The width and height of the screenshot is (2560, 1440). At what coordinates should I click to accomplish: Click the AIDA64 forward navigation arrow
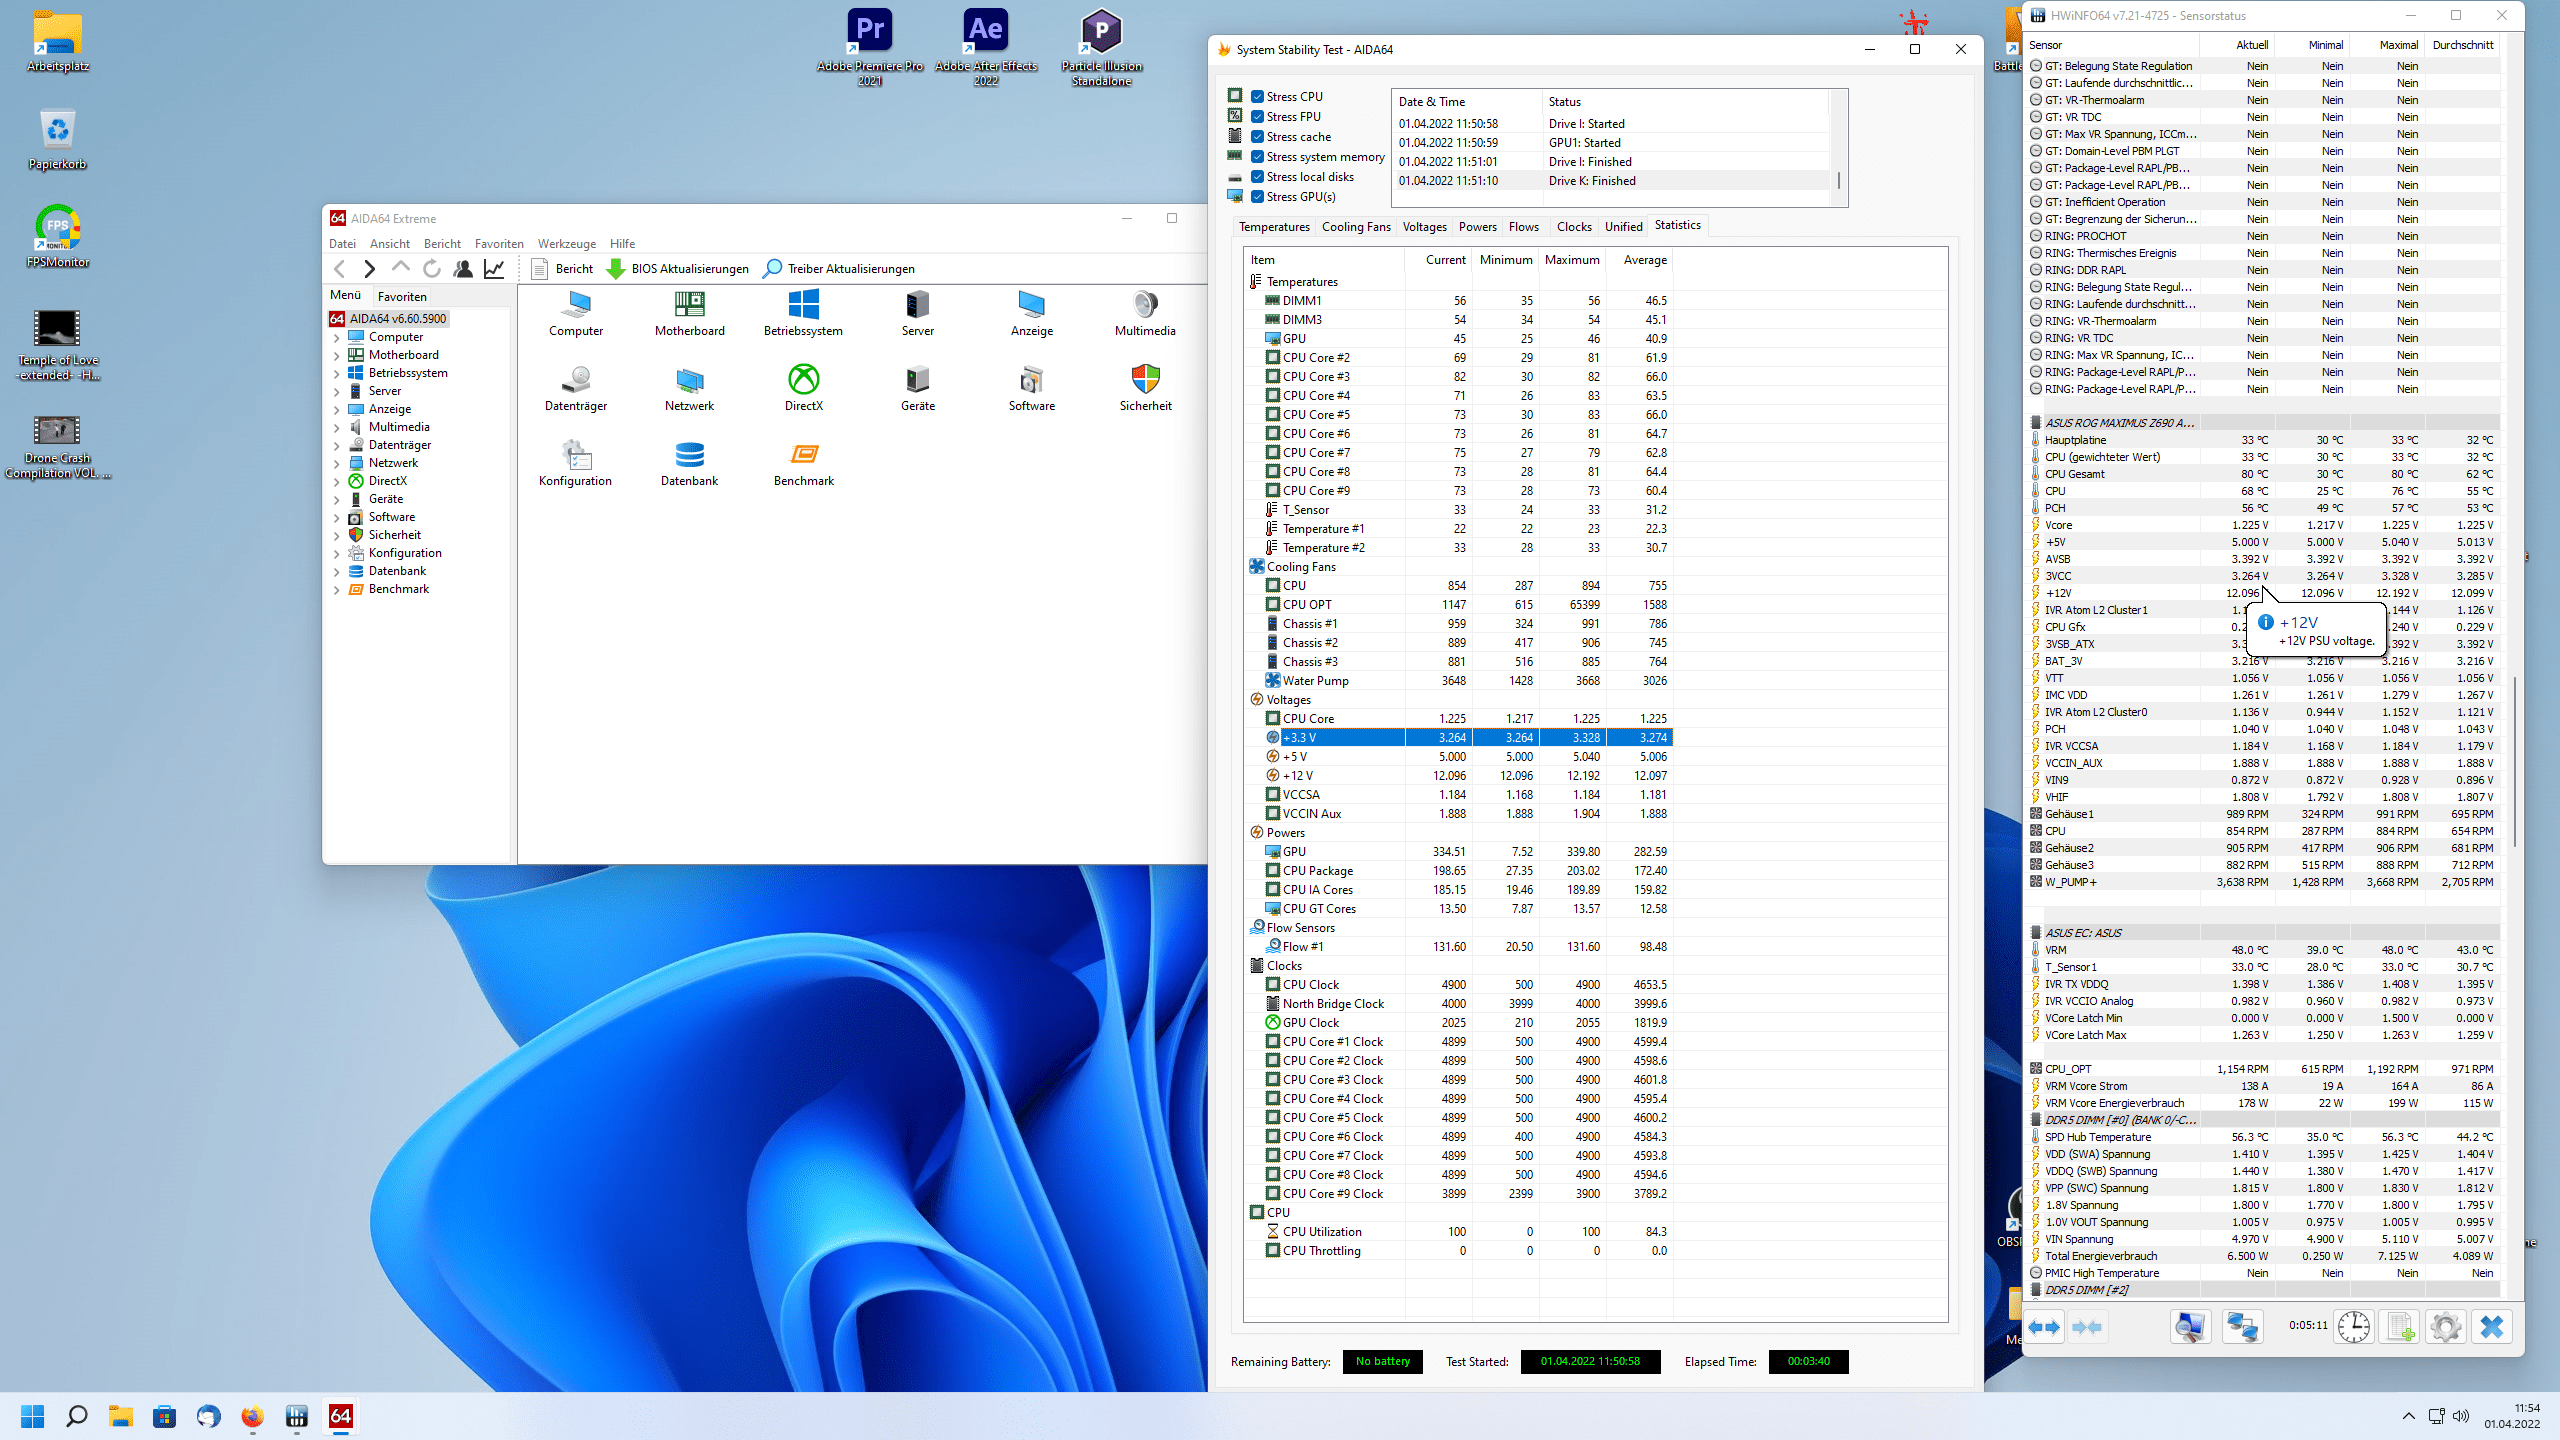[370, 268]
